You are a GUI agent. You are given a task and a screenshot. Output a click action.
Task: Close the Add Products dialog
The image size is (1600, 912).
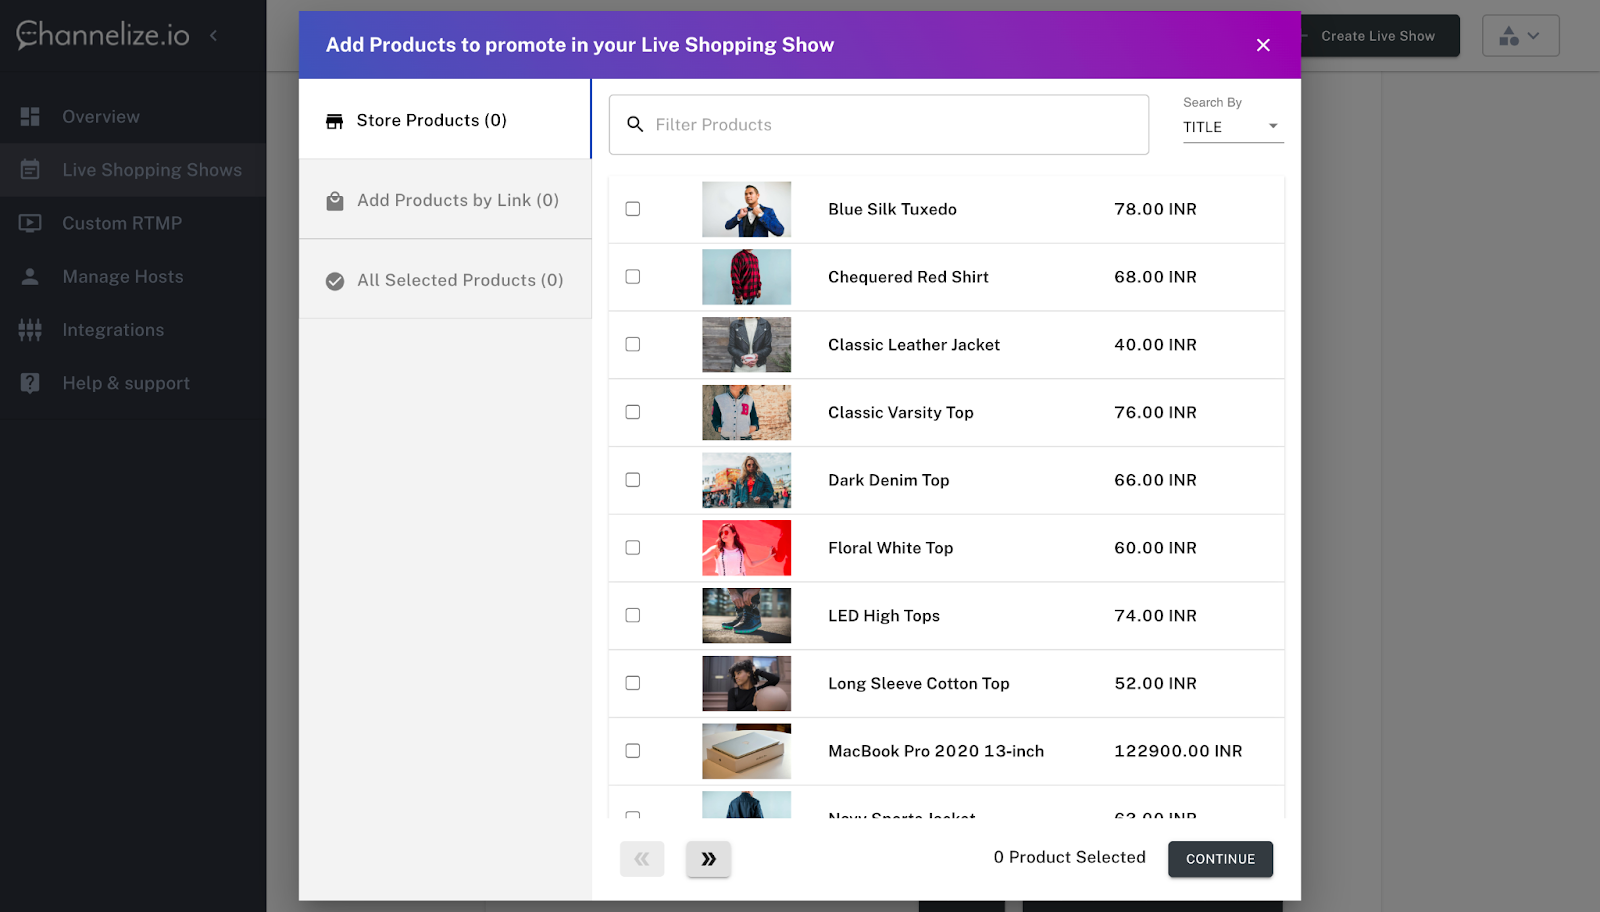[1263, 45]
